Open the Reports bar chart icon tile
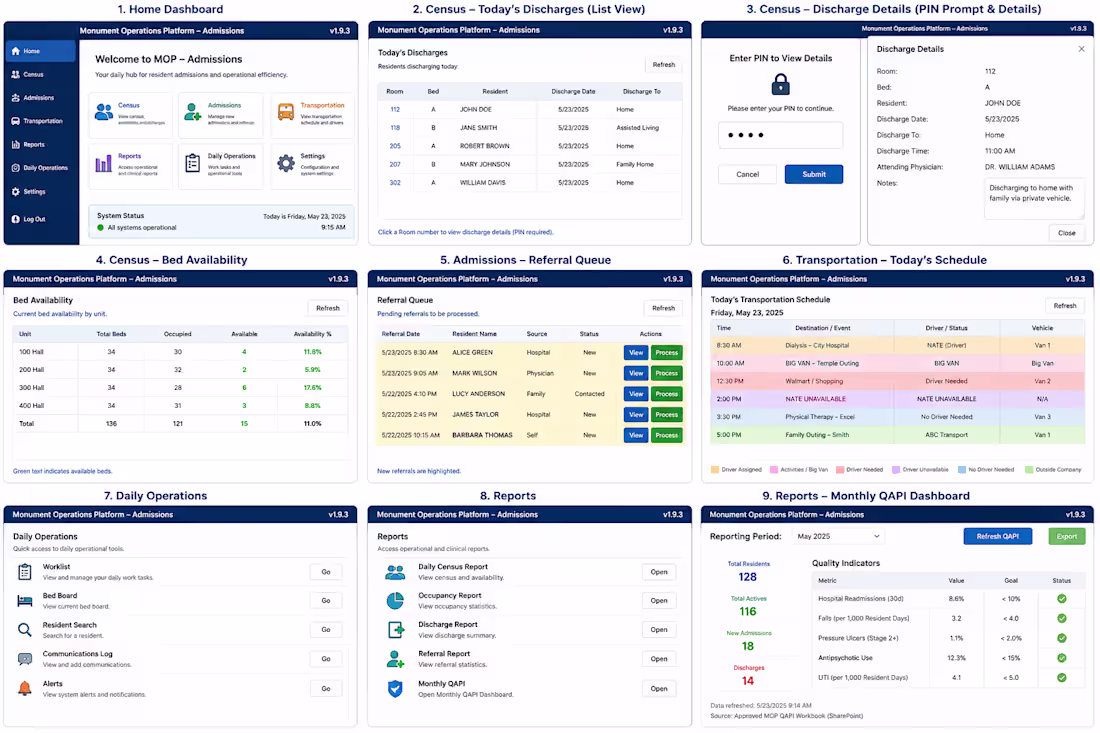Viewport: 1100px width, 733px height. 104,163
